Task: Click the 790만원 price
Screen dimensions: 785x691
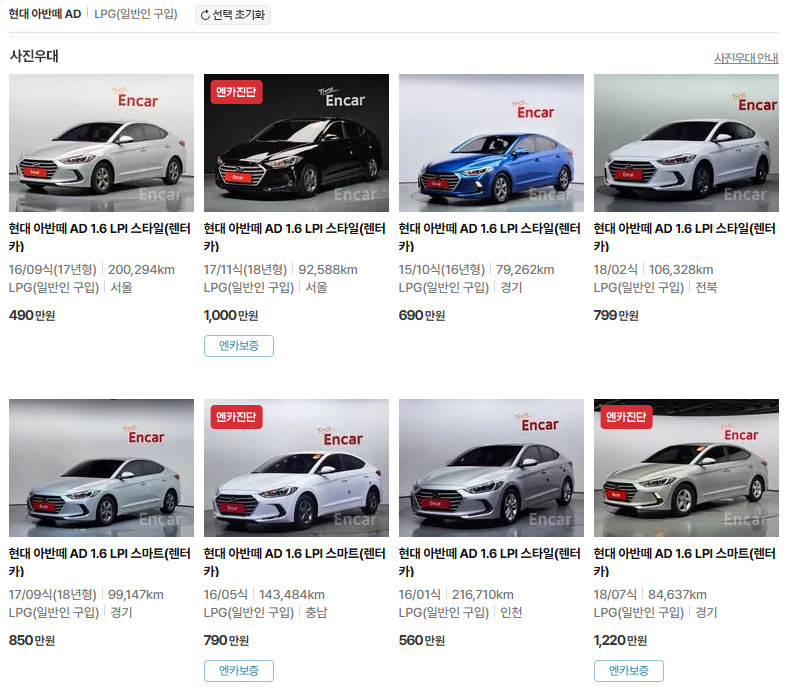Action: coord(226,640)
